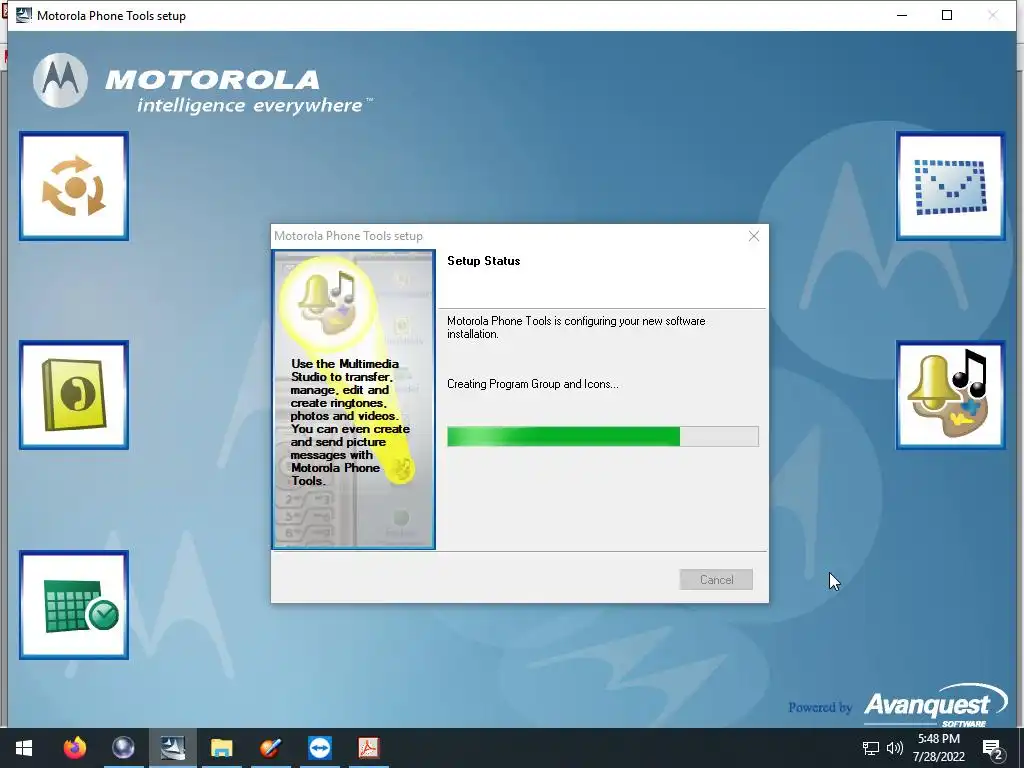Click the setup window title bar icon
Viewport: 1024px width, 768px height.
click(x=24, y=15)
